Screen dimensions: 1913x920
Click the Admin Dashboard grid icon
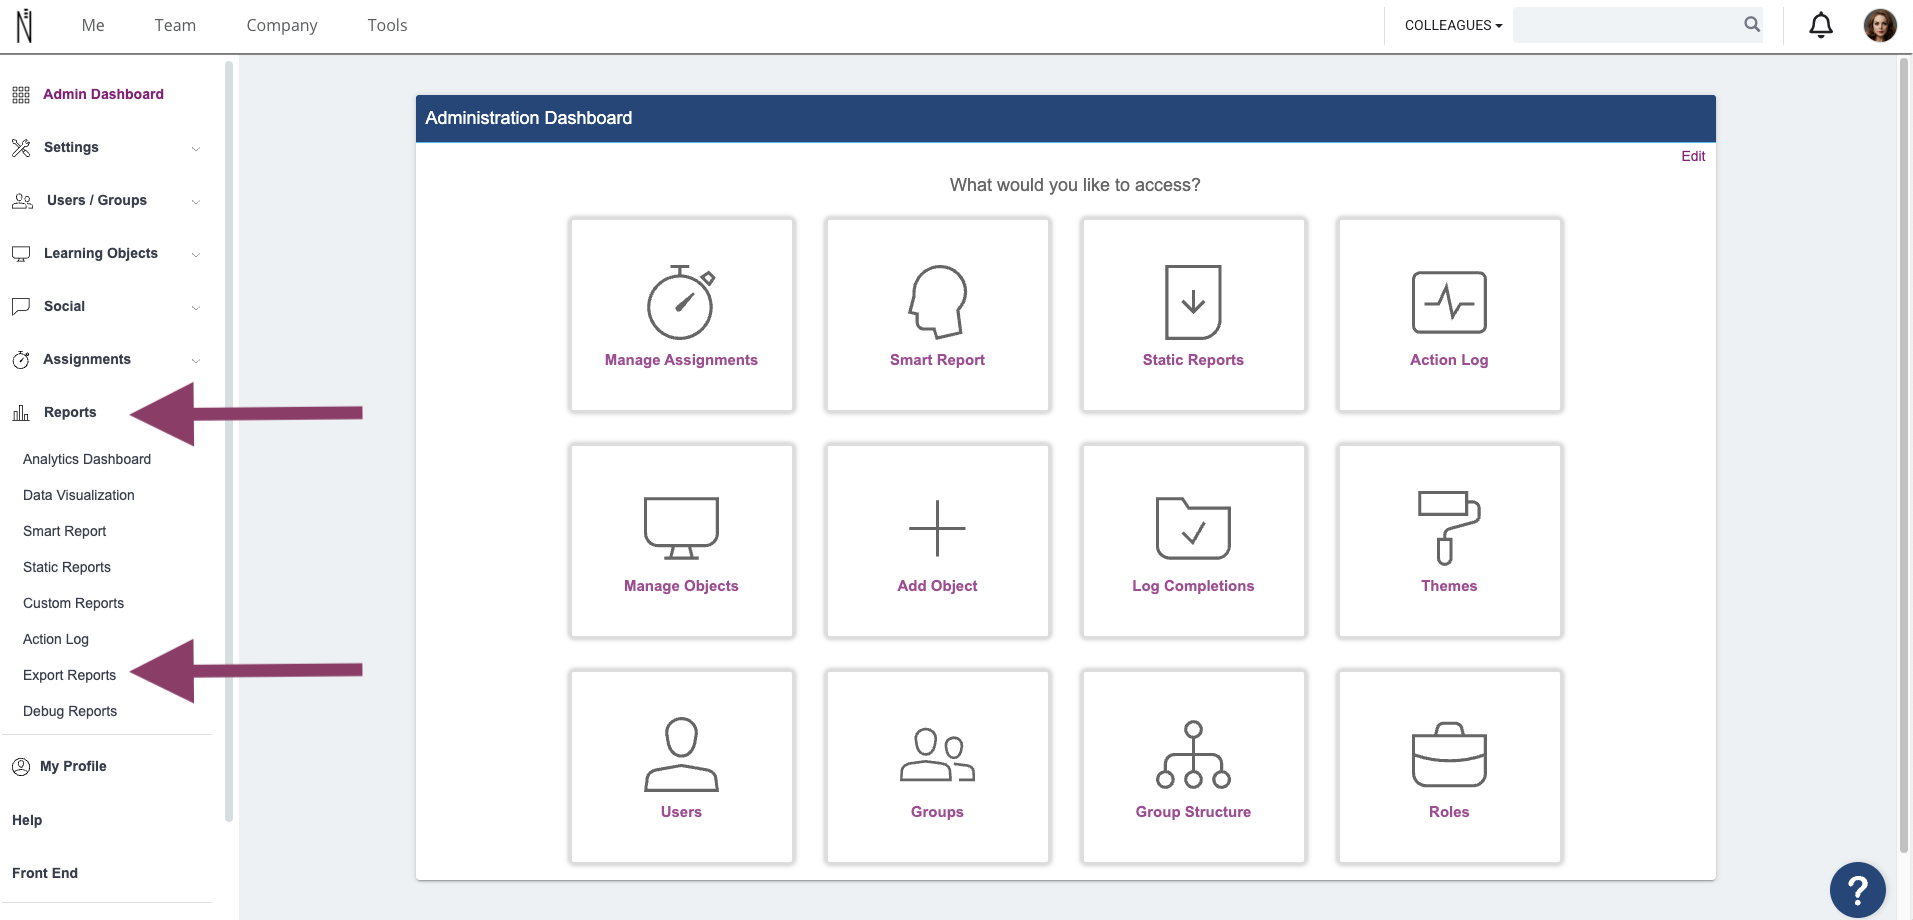coord(21,95)
